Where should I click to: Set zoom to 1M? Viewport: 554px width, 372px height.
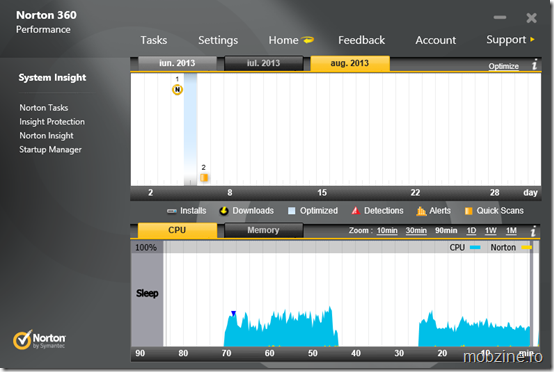pos(511,231)
